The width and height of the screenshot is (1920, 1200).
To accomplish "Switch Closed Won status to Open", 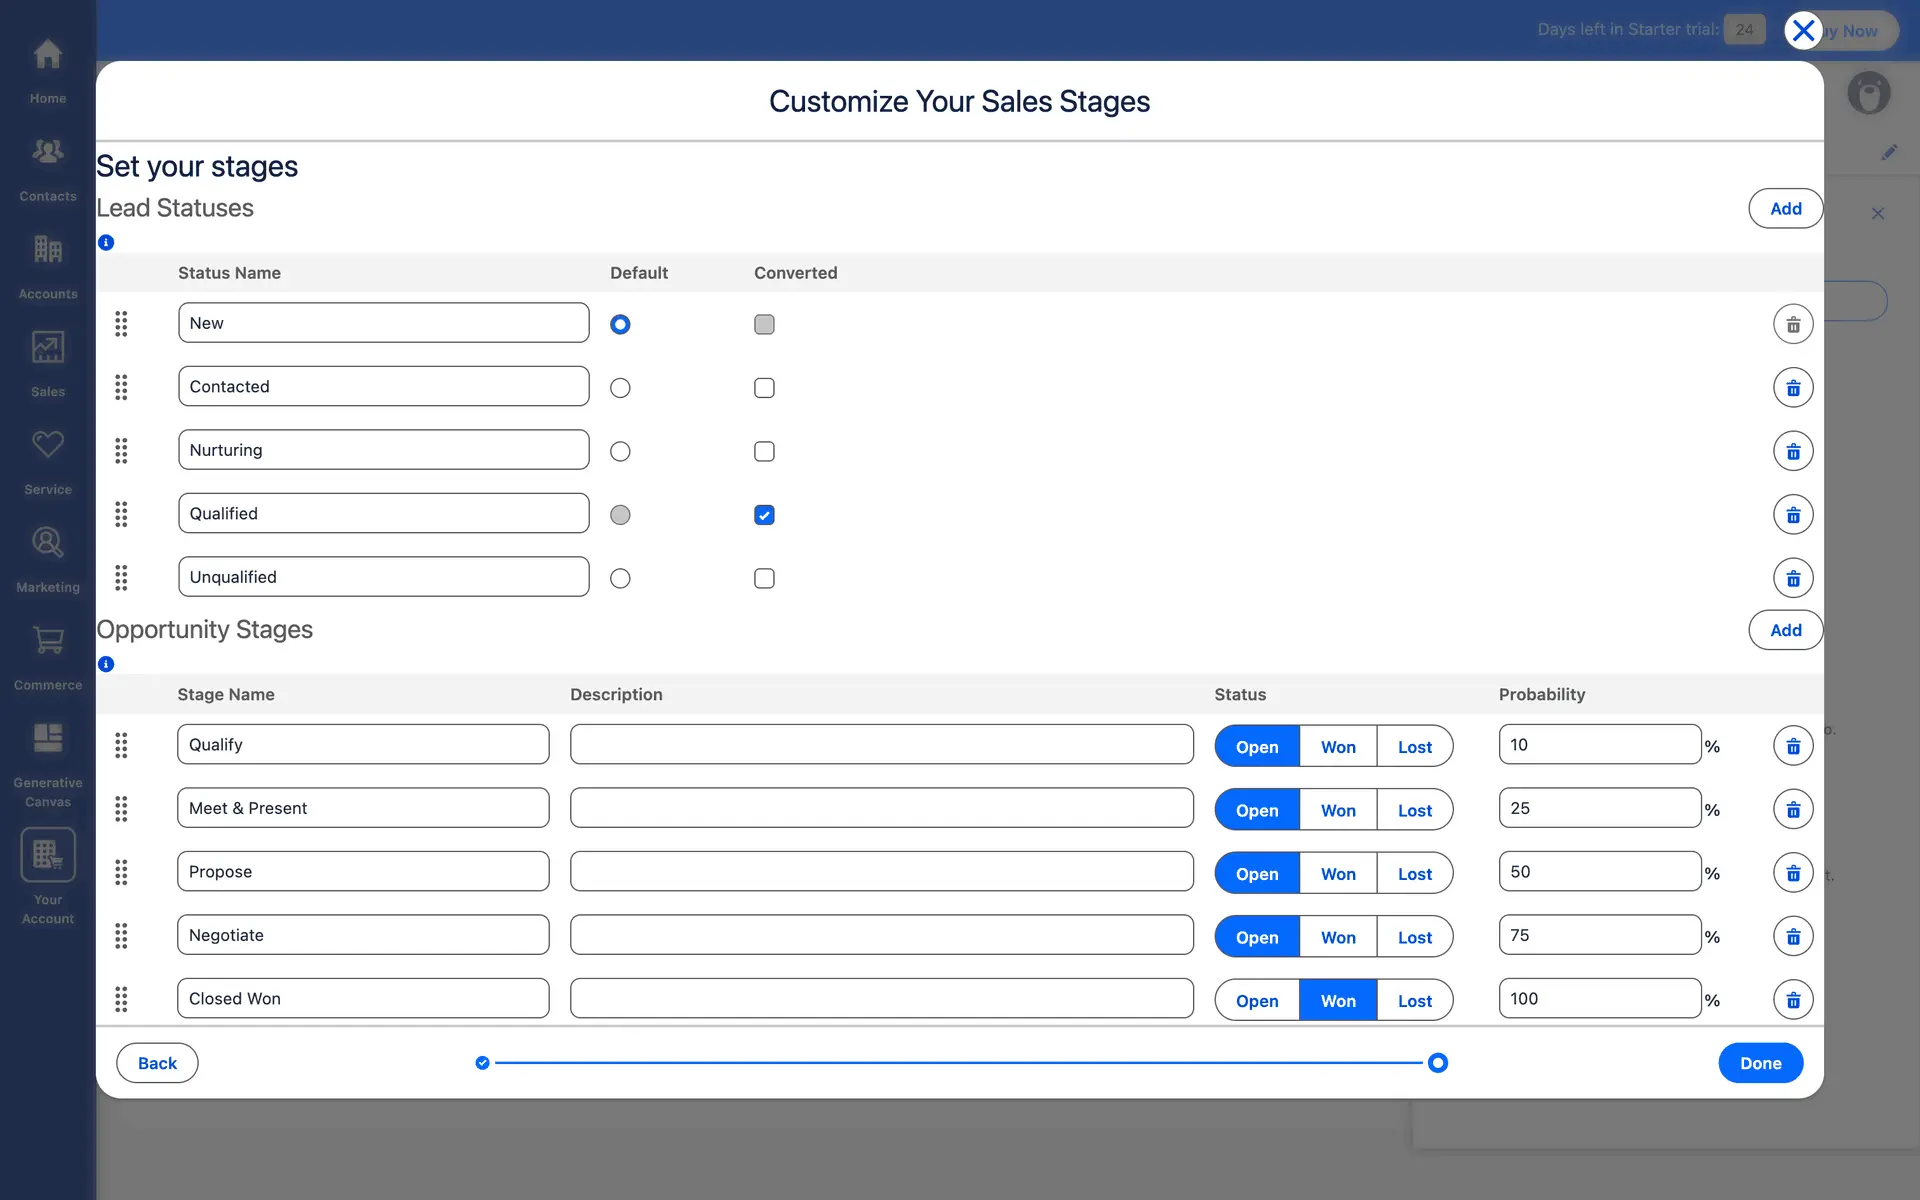I will pyautogui.click(x=1256, y=1001).
